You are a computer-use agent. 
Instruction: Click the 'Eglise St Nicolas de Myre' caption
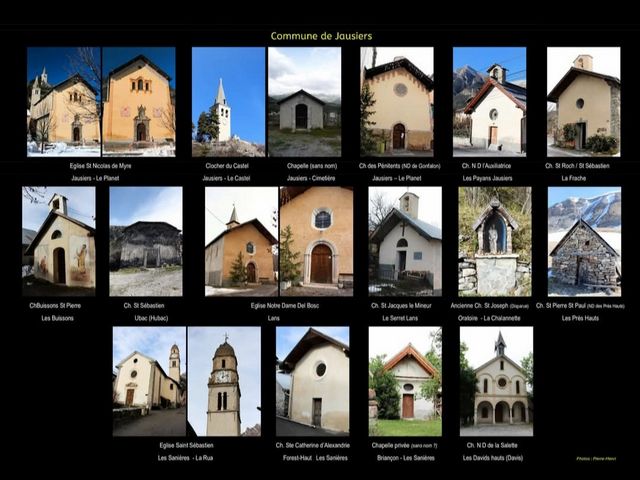tap(100, 166)
